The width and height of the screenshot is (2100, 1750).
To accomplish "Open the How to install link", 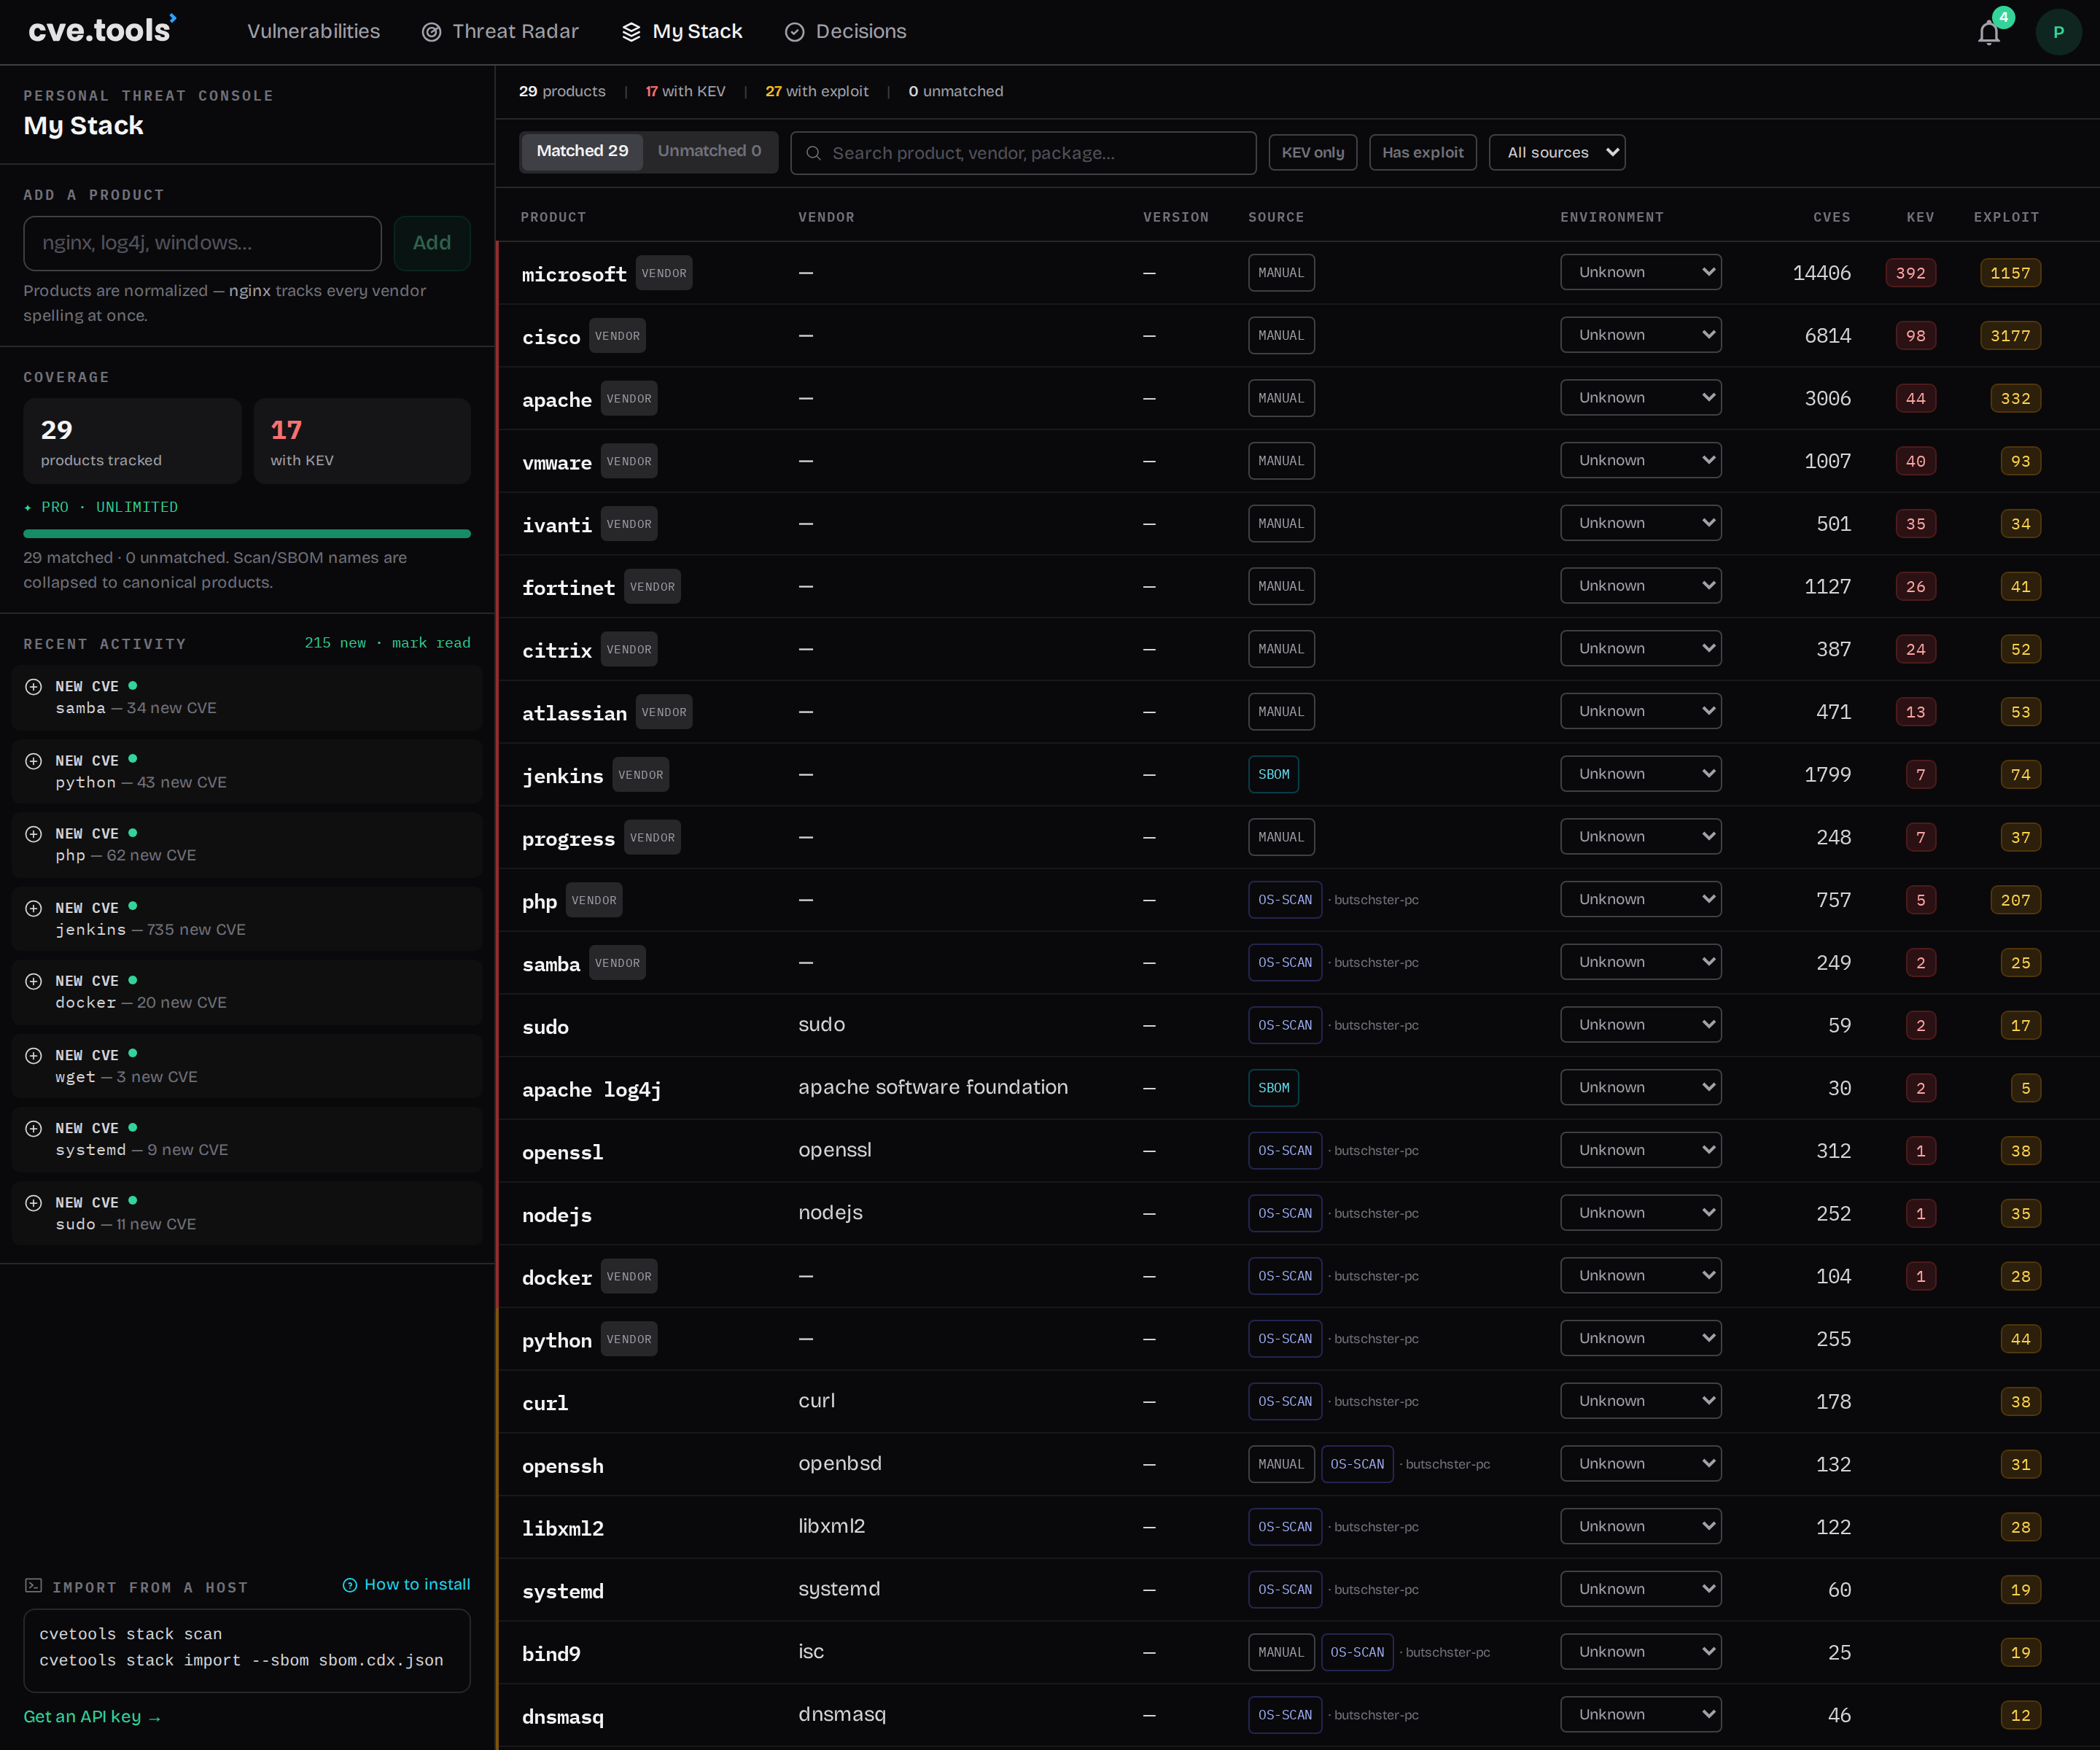I will [x=406, y=1585].
